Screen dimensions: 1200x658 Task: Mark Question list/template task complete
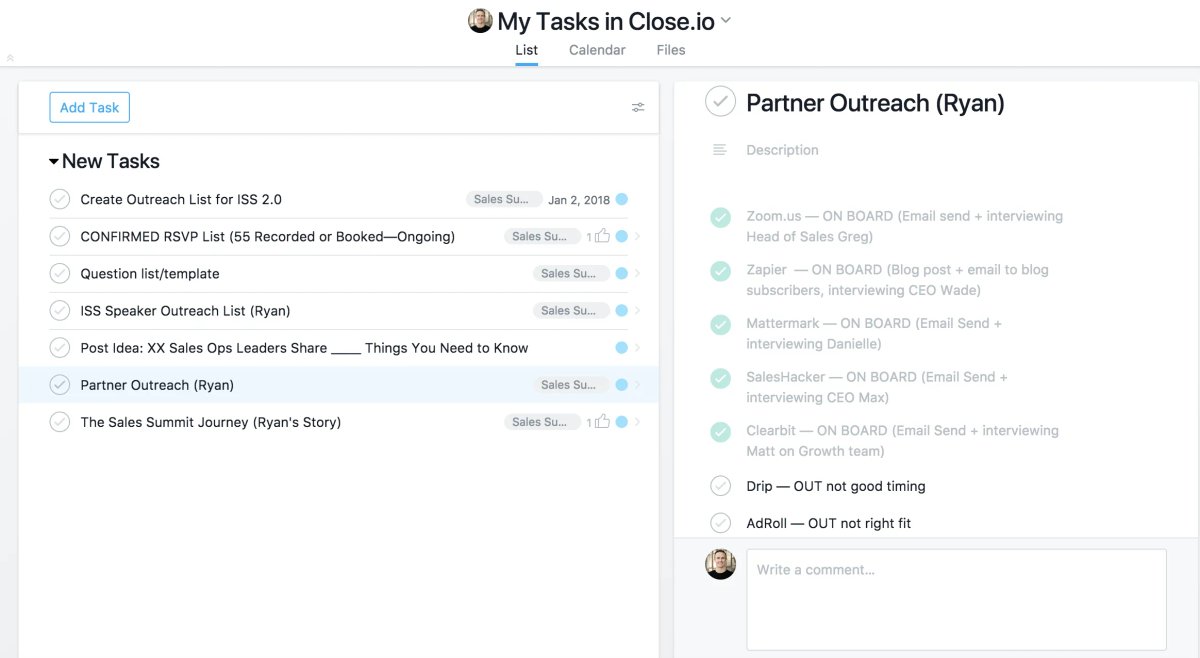click(x=60, y=273)
